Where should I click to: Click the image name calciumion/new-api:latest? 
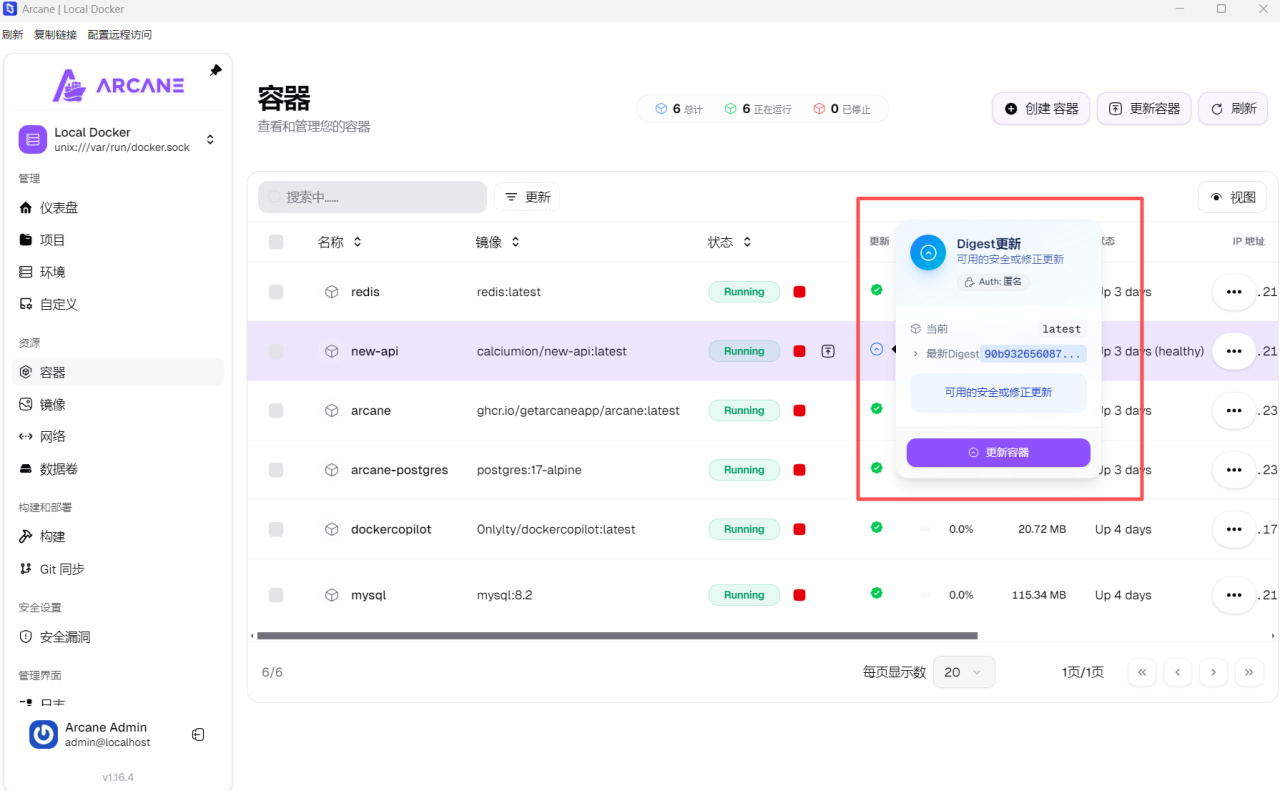click(x=552, y=351)
